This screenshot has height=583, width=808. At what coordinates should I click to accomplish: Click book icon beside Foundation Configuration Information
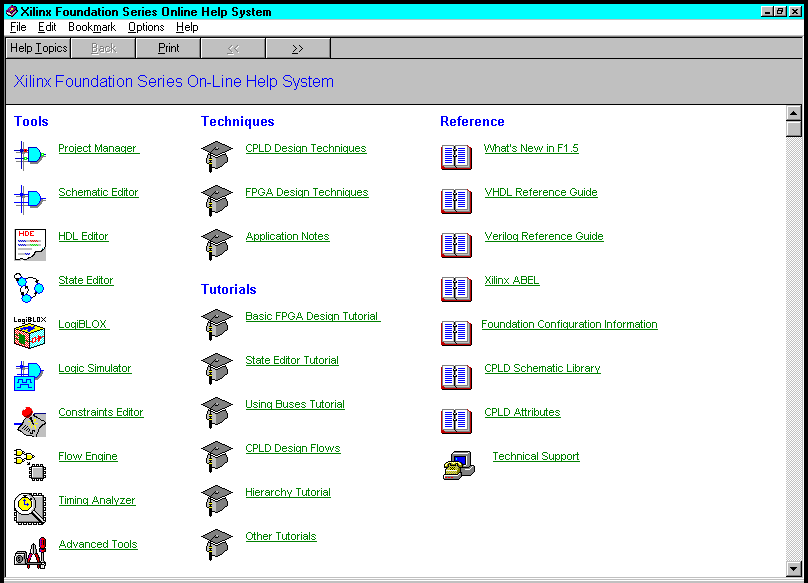point(457,333)
